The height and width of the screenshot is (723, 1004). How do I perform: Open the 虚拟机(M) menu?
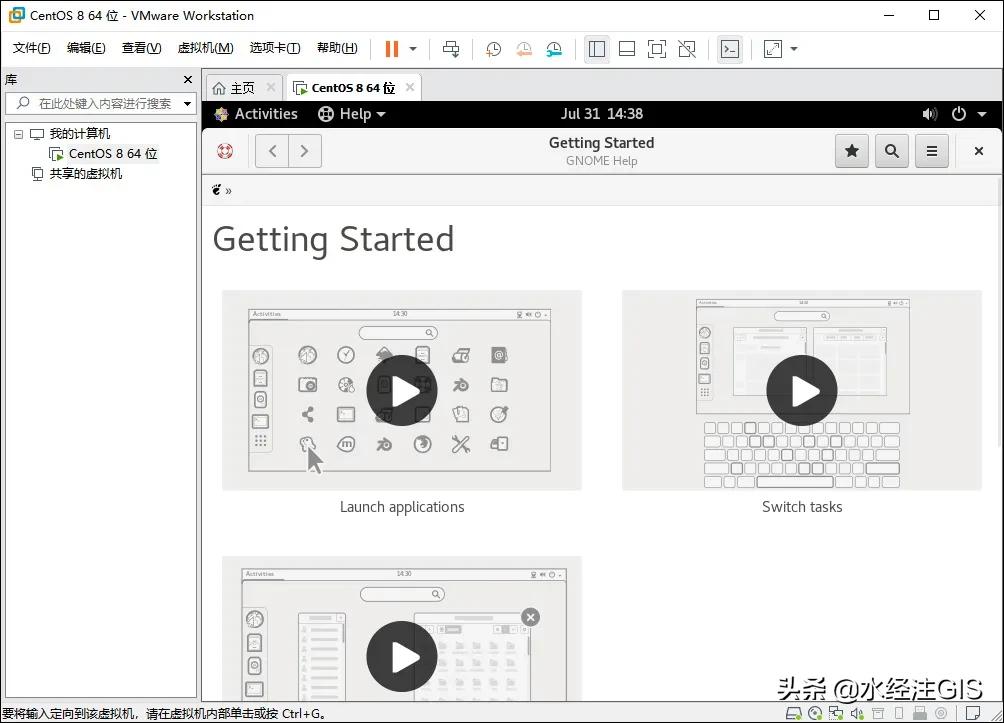click(x=205, y=47)
